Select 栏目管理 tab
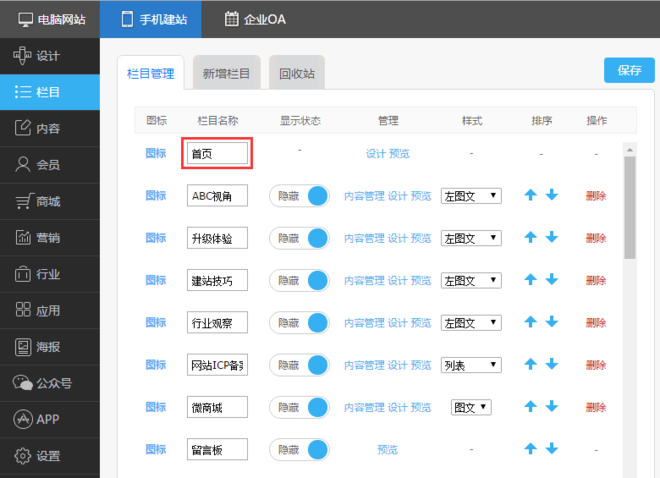 point(151,74)
